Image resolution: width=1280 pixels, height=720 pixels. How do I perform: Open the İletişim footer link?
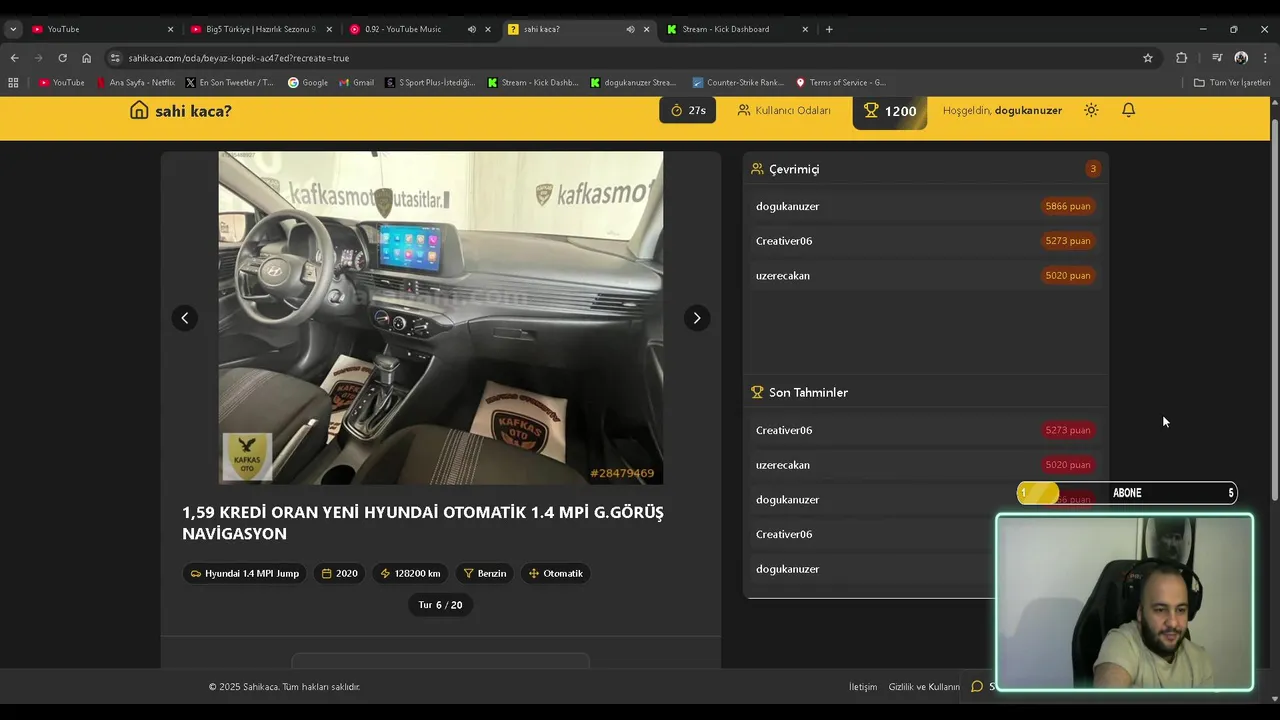[863, 687]
